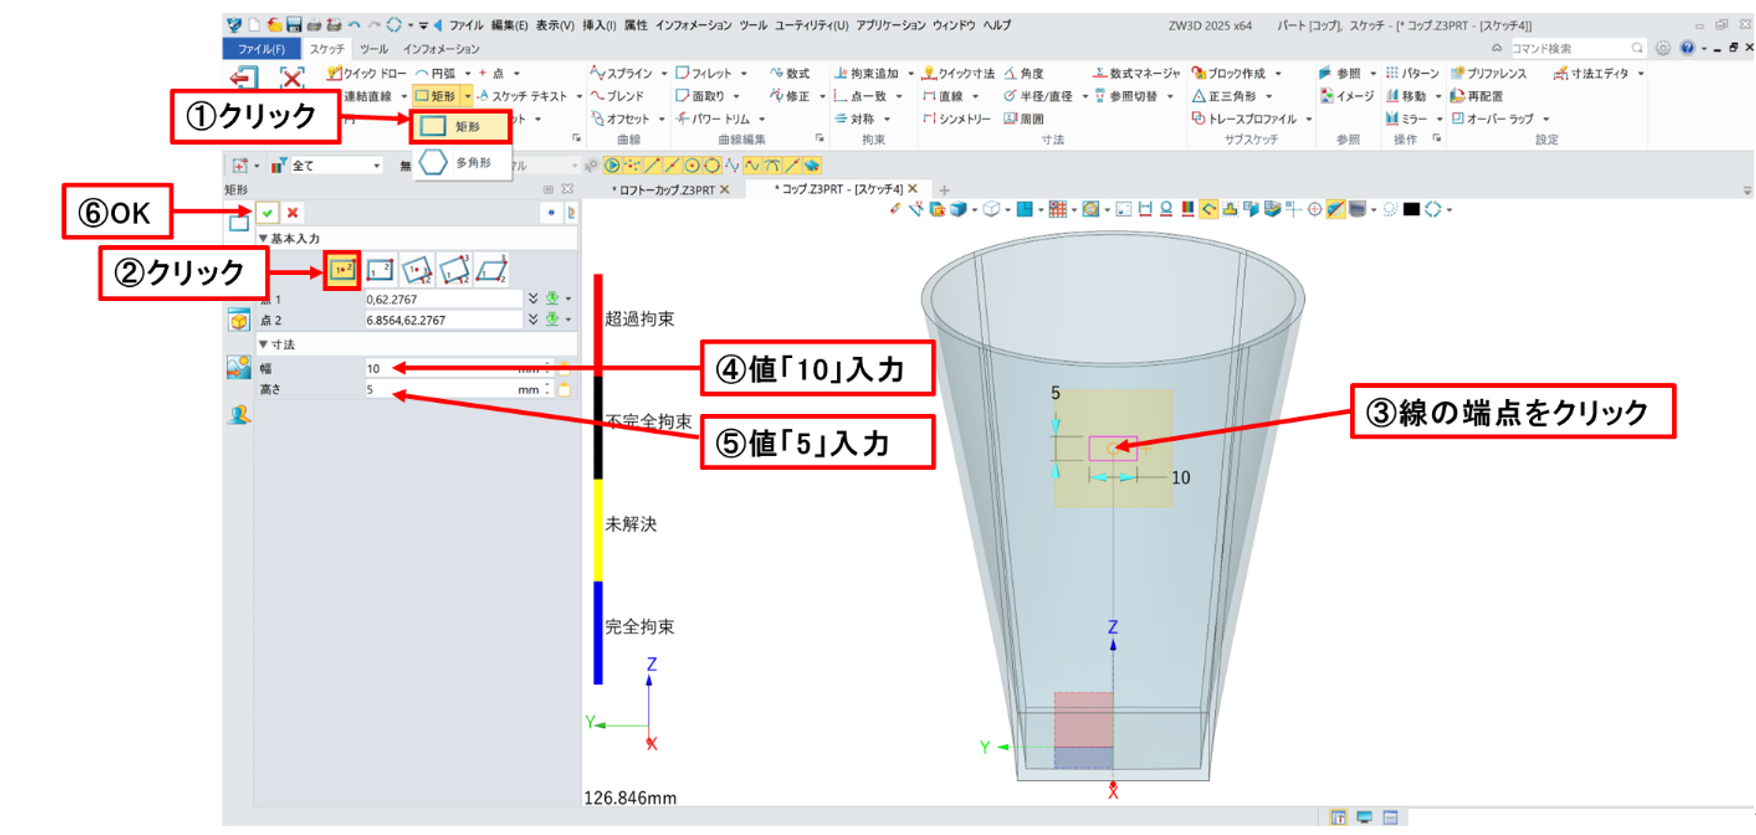Click the 連結直線 tool button

pyautogui.click(x=367, y=96)
